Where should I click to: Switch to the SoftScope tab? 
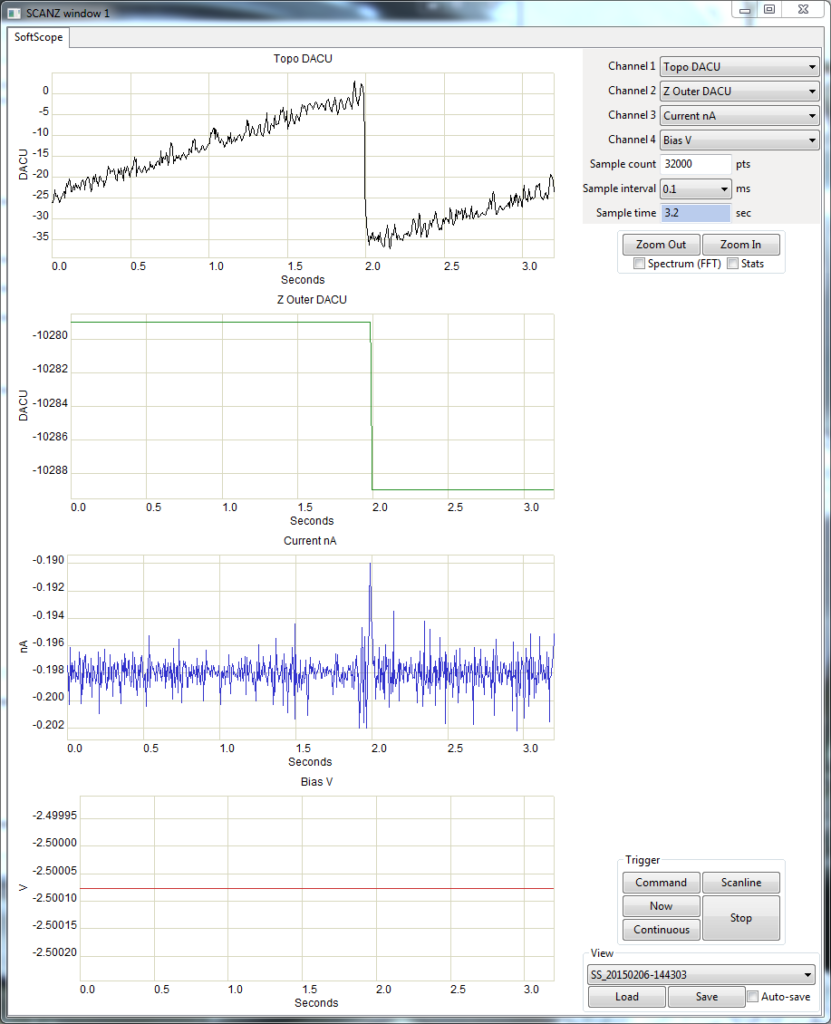coord(39,37)
